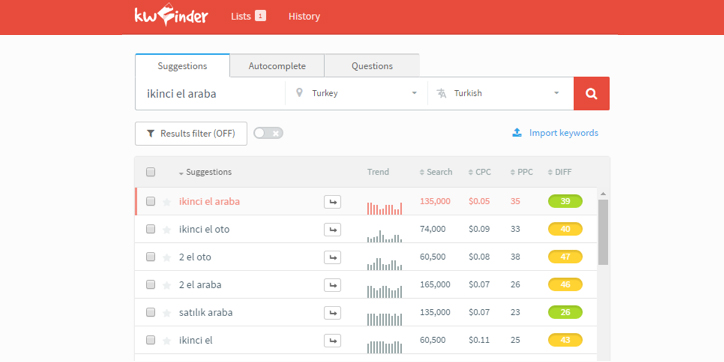The image size is (724, 362).
Task: Toggle the results filter switch
Action: click(268, 133)
